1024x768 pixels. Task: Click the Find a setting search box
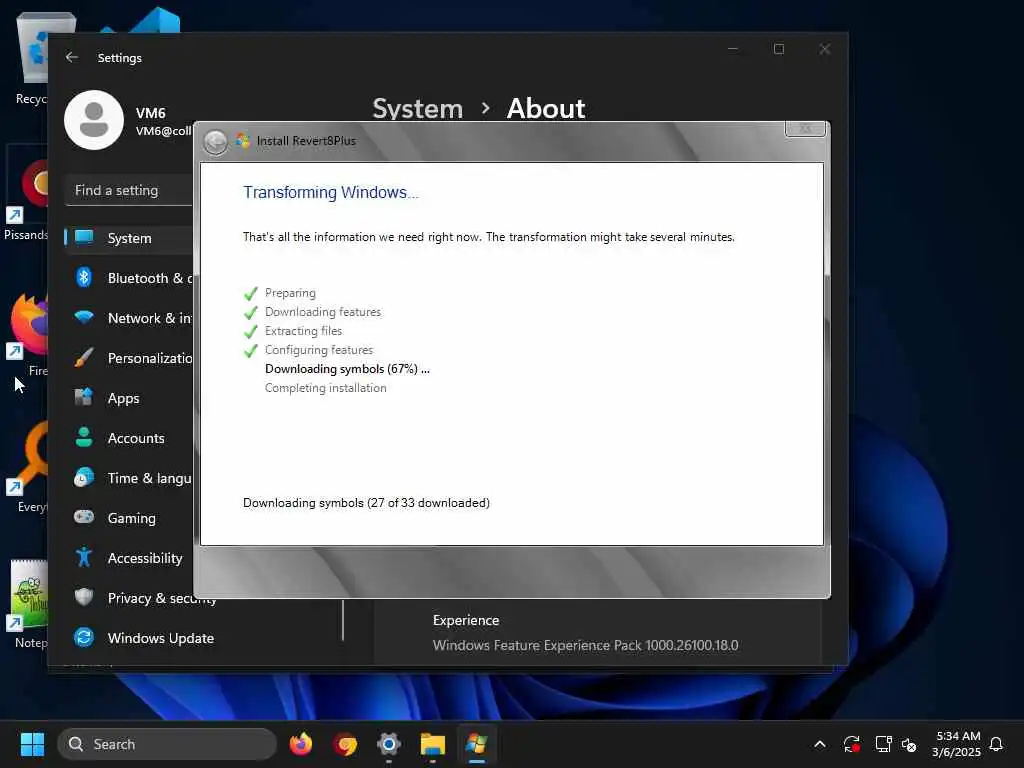pos(129,191)
